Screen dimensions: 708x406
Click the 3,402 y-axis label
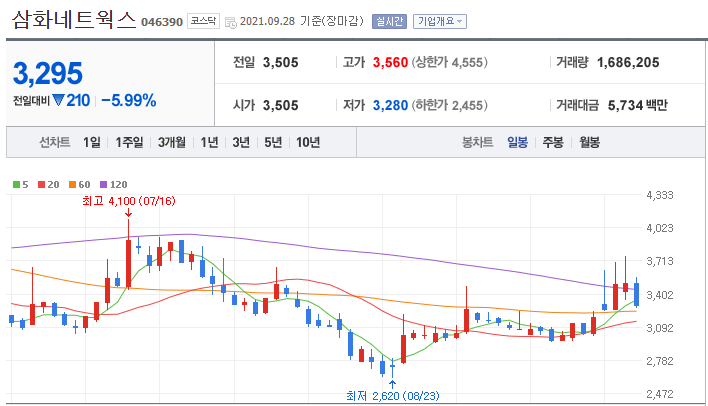point(660,295)
